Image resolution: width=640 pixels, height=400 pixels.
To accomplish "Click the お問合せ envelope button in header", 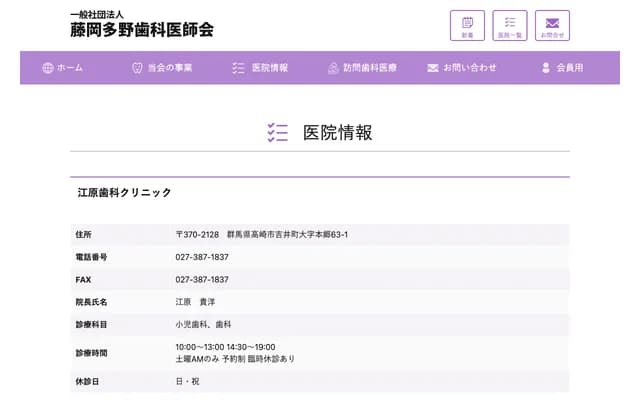I will pos(552,25).
